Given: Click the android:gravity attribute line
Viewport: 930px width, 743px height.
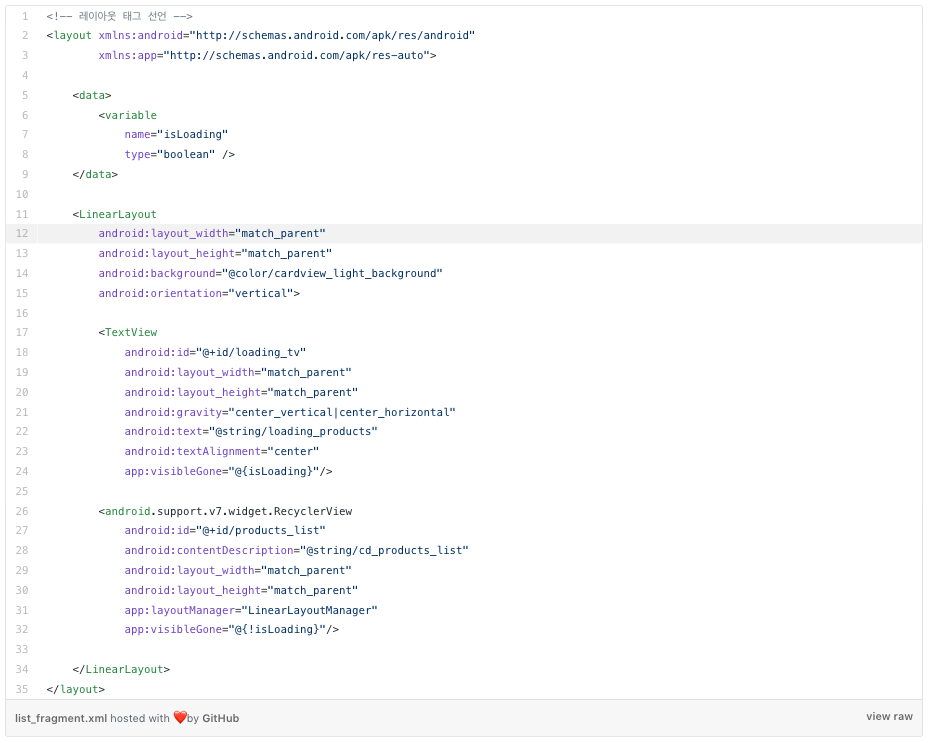Looking at the screenshot, I should [x=290, y=412].
